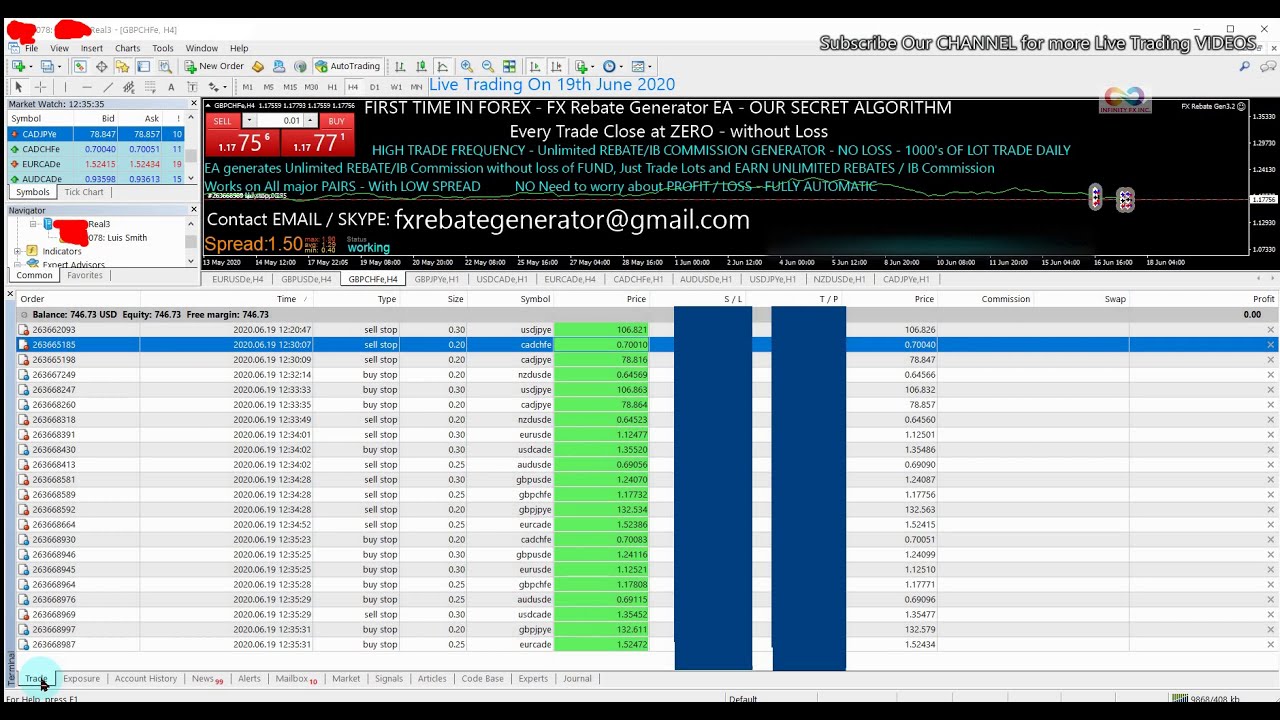Click the red SELL button
Viewport: 1280px width, 720px height.
[222, 121]
